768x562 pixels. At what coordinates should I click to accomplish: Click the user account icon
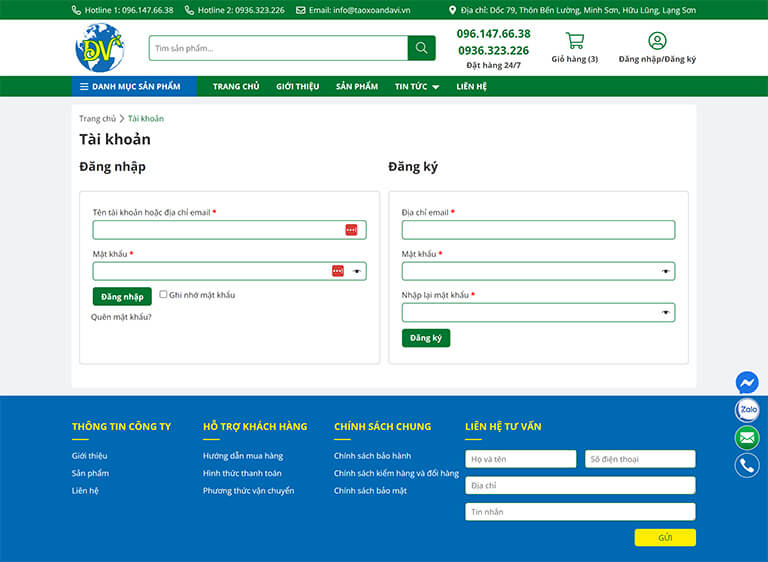click(657, 41)
